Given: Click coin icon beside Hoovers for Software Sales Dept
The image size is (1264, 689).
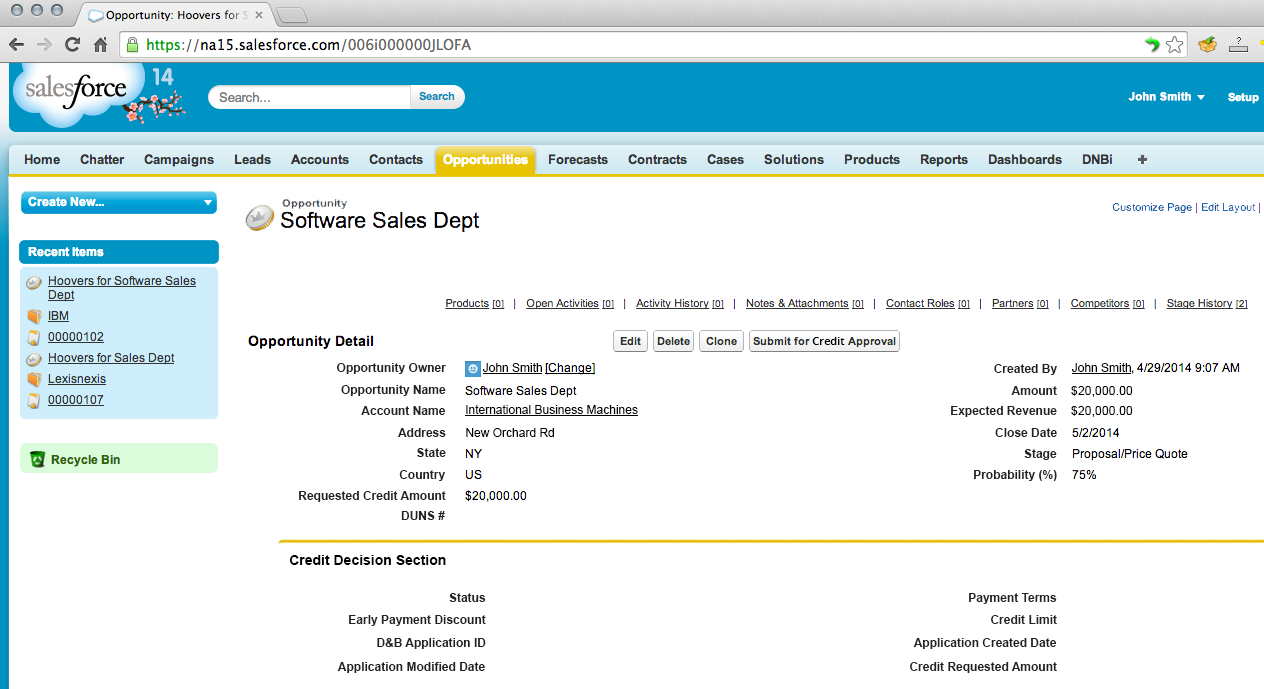Looking at the screenshot, I should pos(34,283).
